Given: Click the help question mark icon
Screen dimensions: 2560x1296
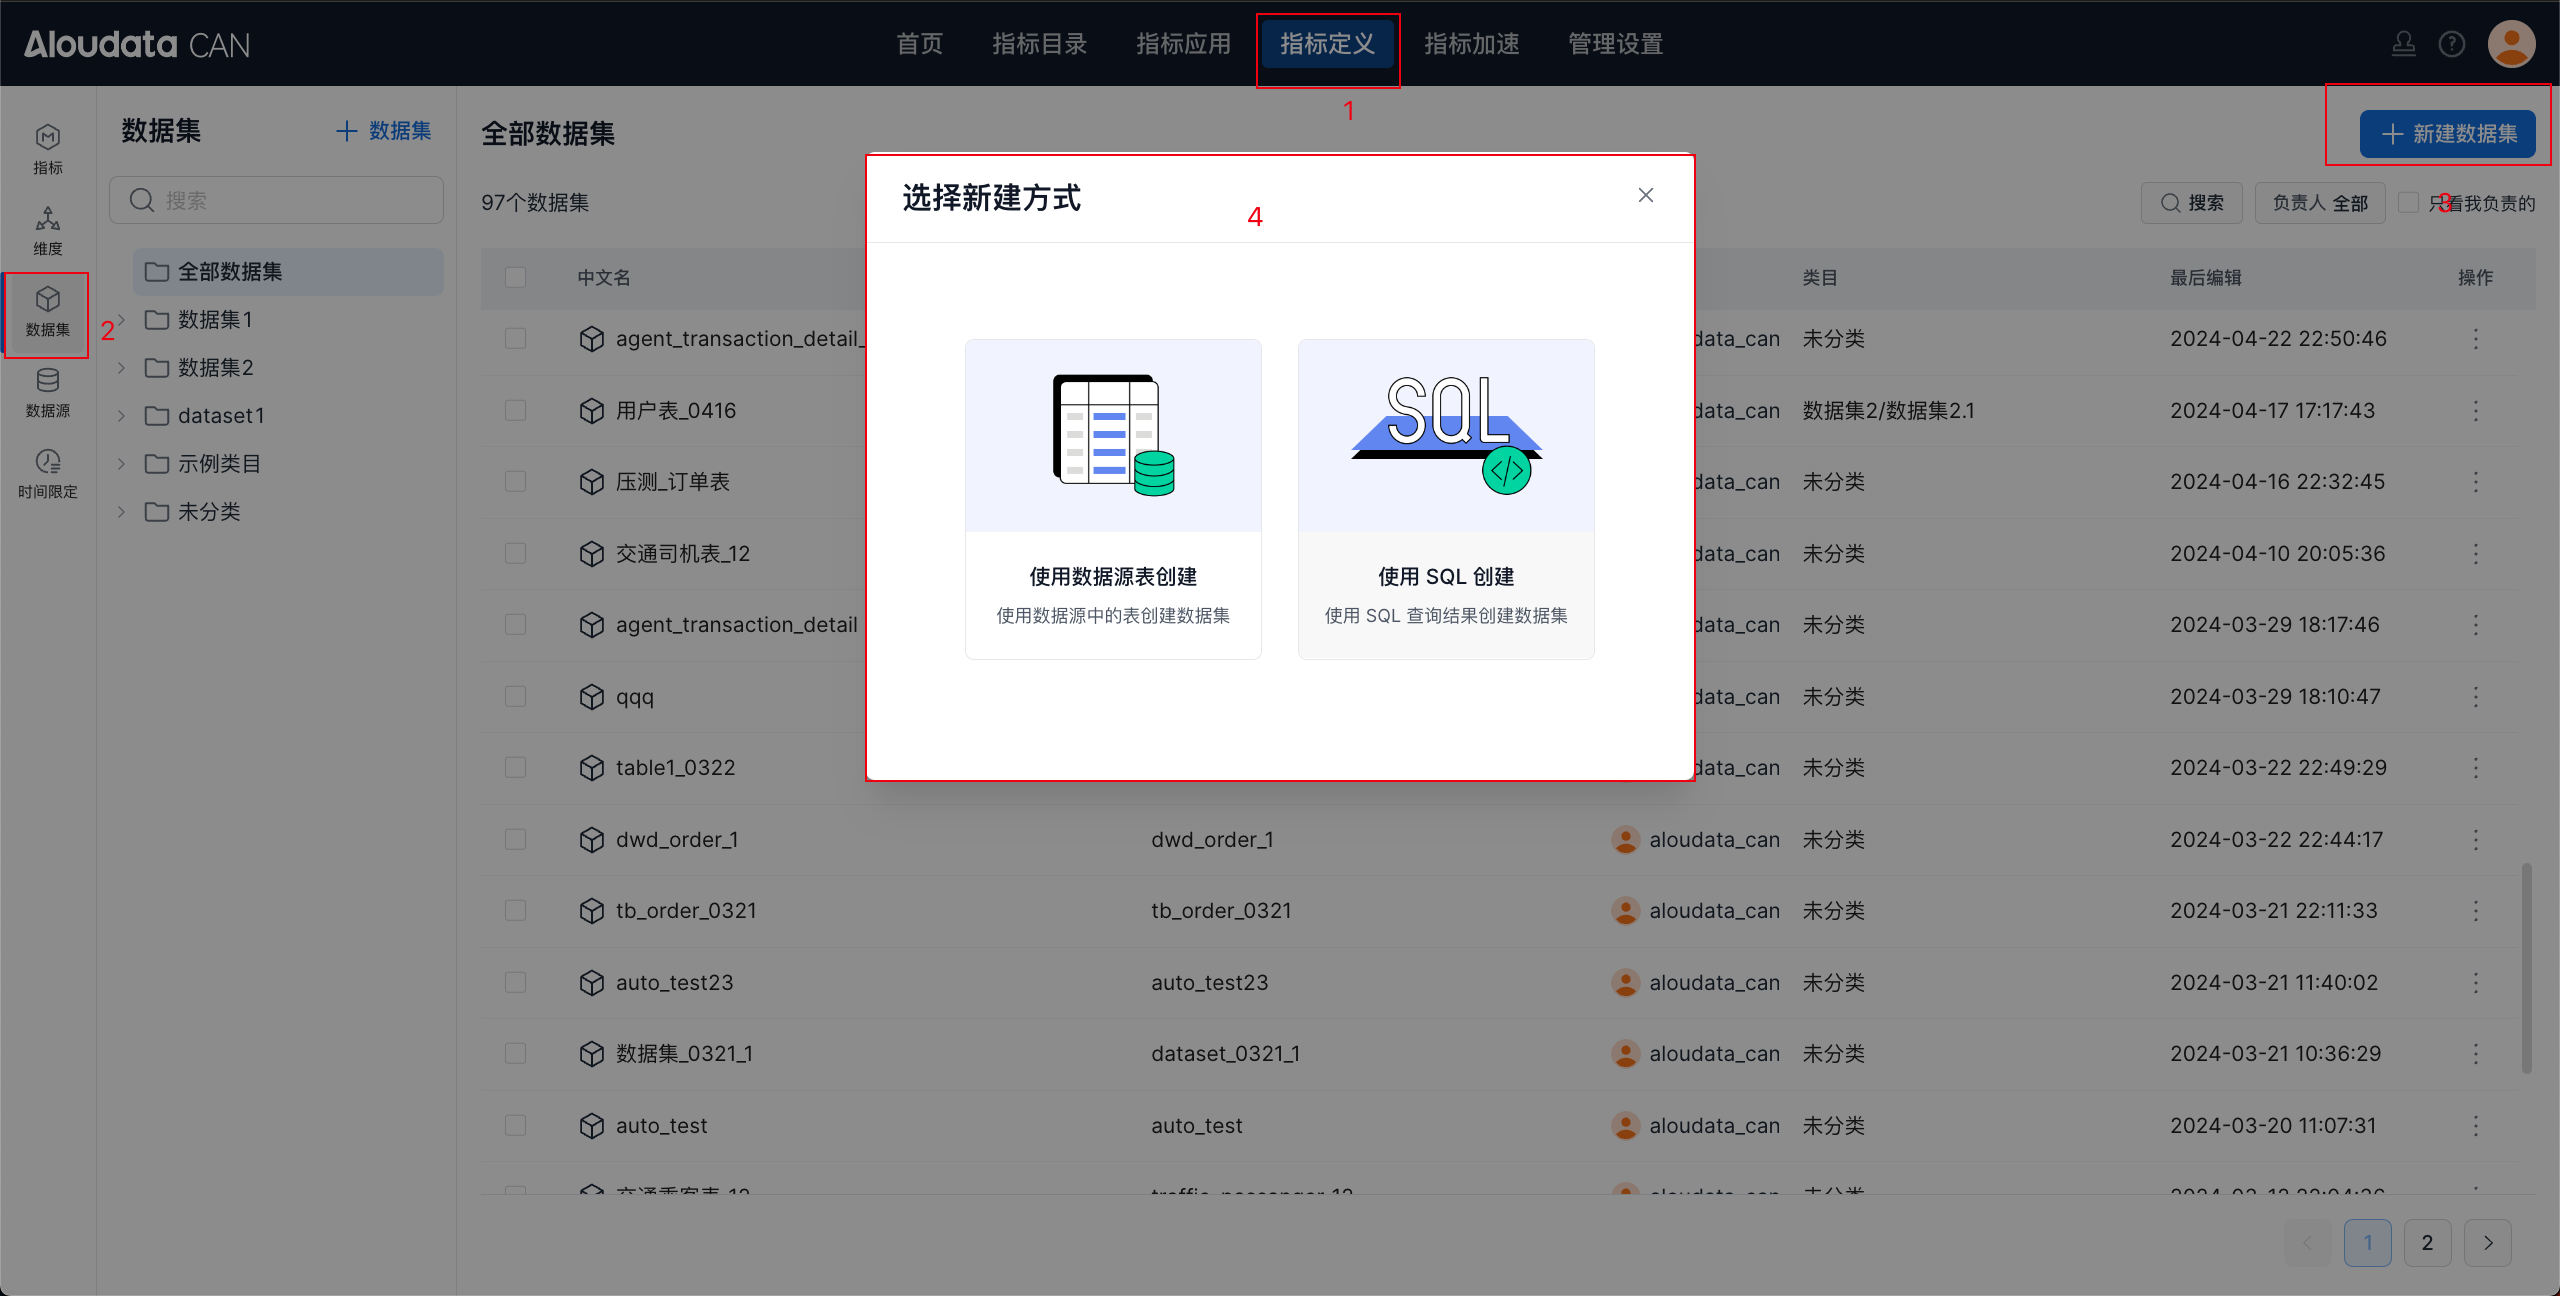Looking at the screenshot, I should [2451, 44].
